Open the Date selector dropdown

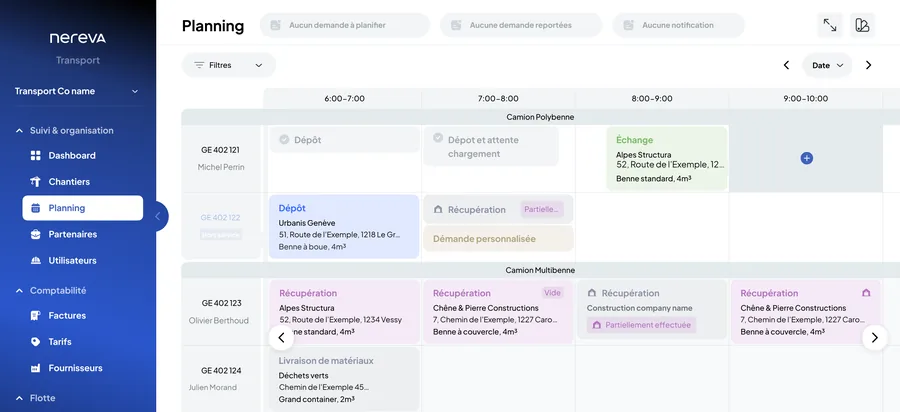pyautogui.click(x=827, y=65)
